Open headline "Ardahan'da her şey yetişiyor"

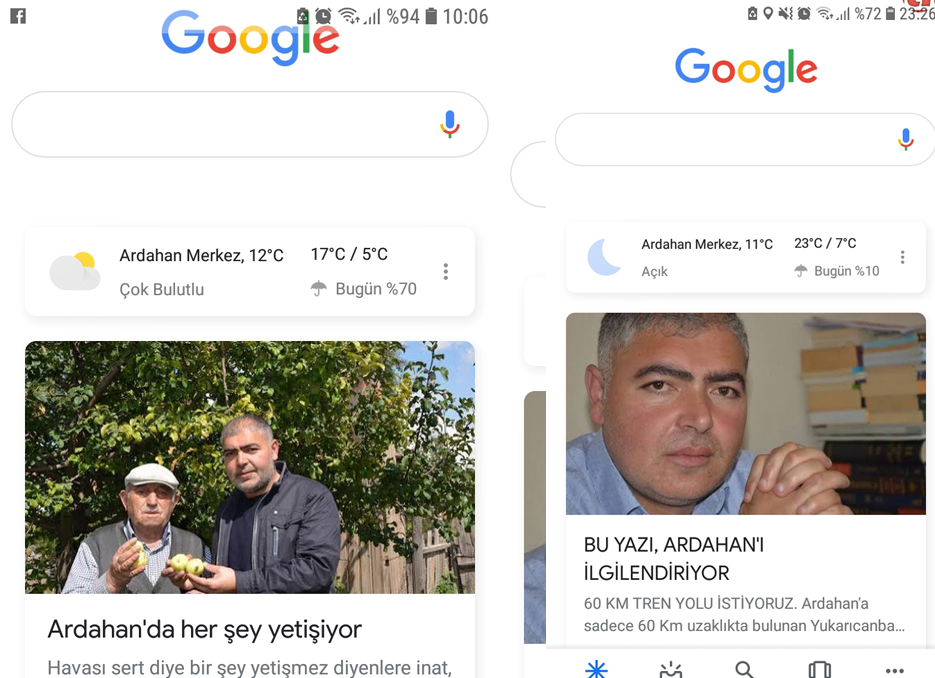pyautogui.click(x=205, y=630)
